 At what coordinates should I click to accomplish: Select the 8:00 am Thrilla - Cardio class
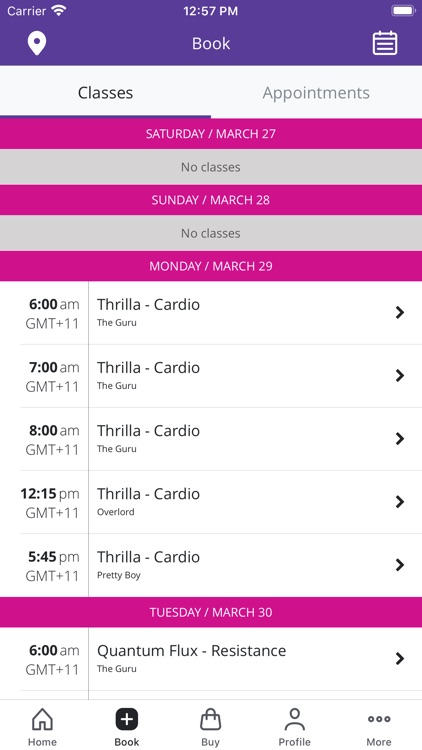point(211,439)
